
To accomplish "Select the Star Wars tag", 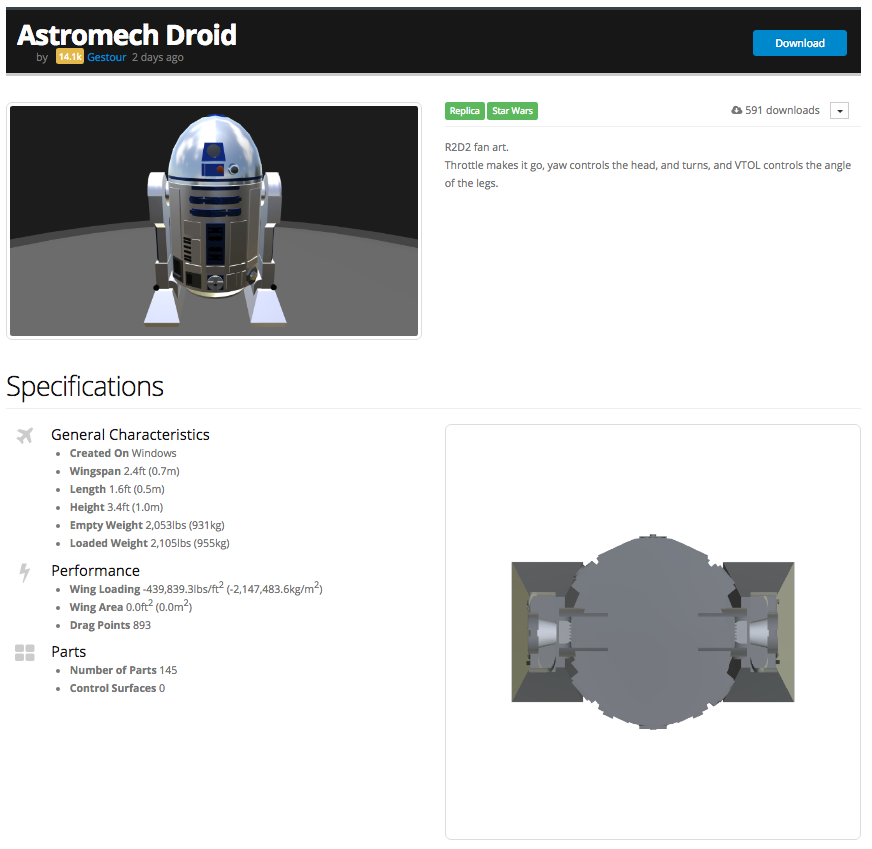I will (513, 111).
